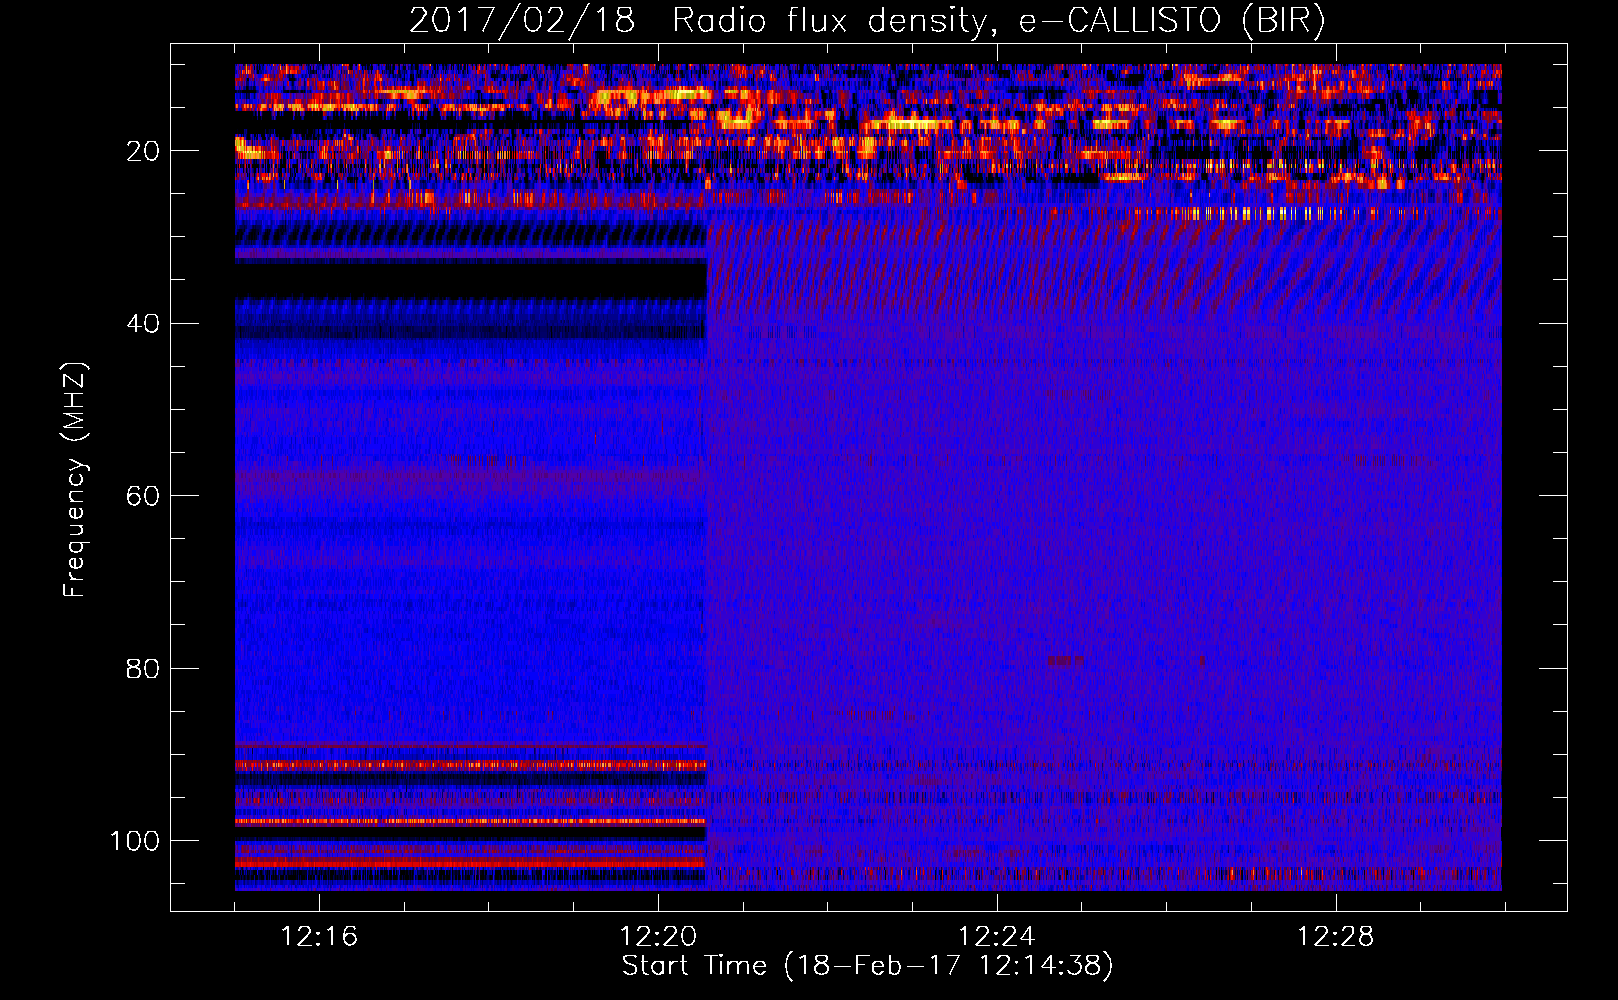
Task: Click the 12:24 time tick label
Action: 997,936
